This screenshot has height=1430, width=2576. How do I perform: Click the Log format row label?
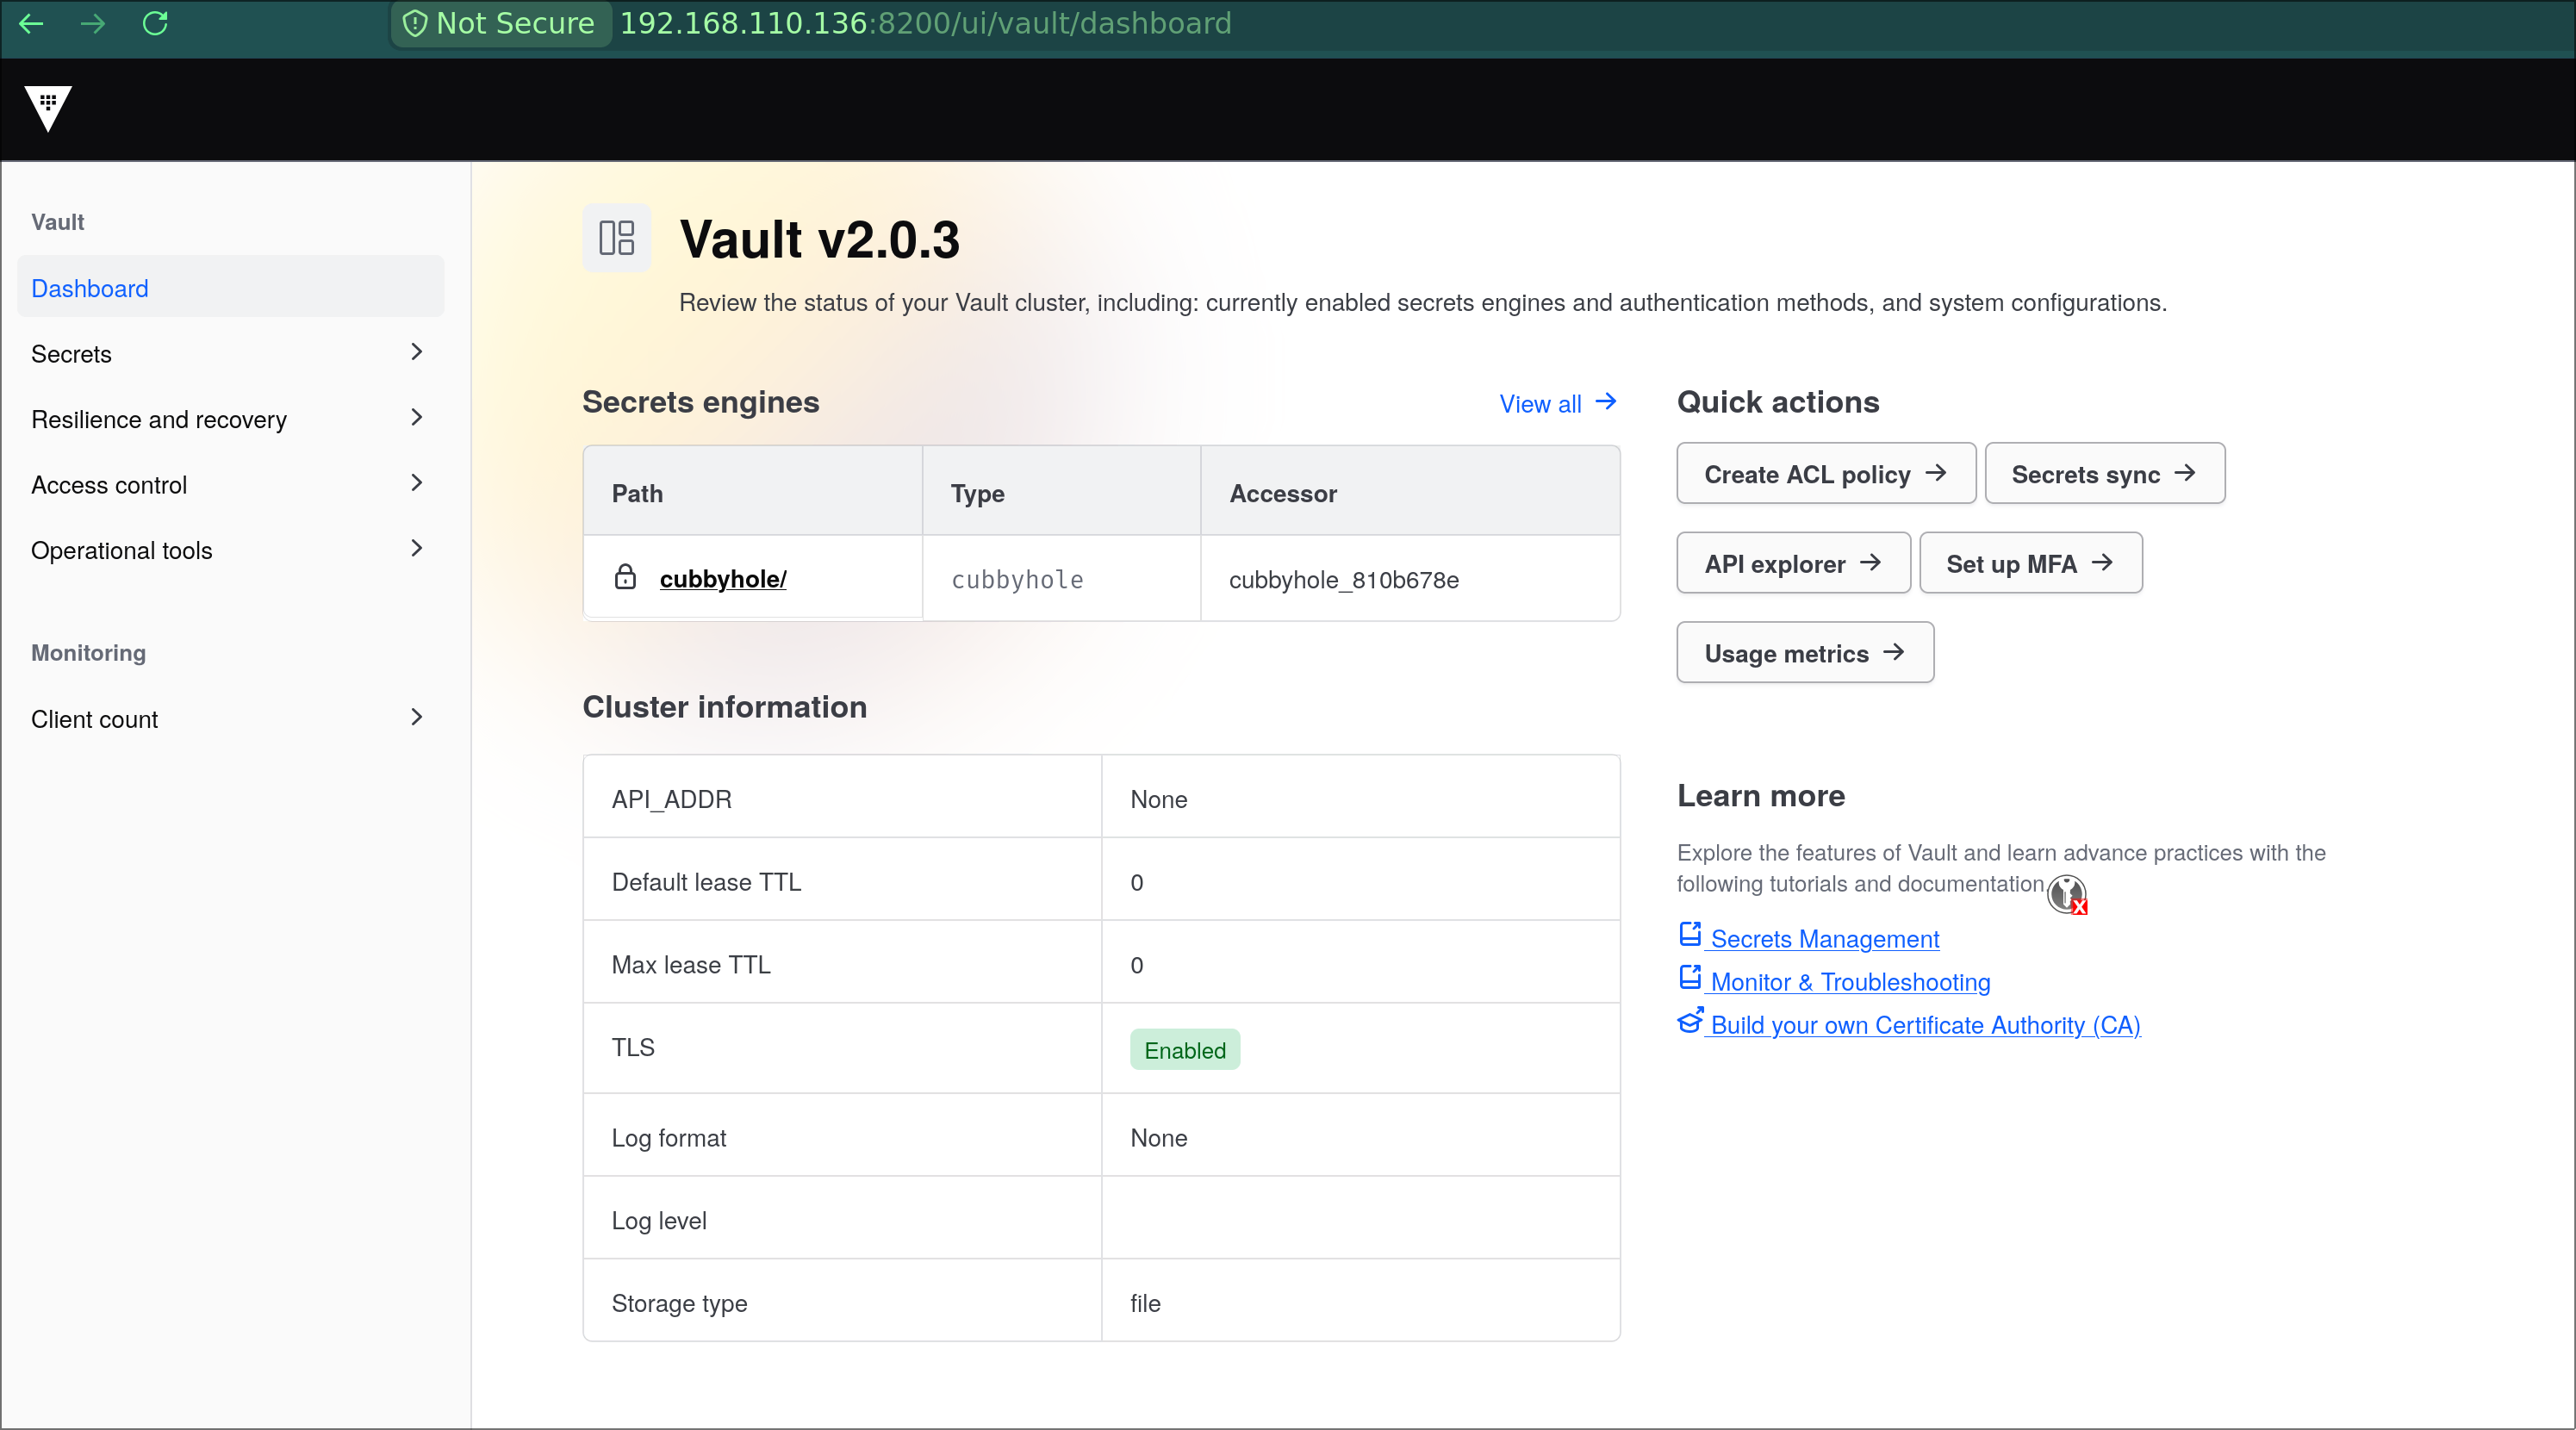669,1137
